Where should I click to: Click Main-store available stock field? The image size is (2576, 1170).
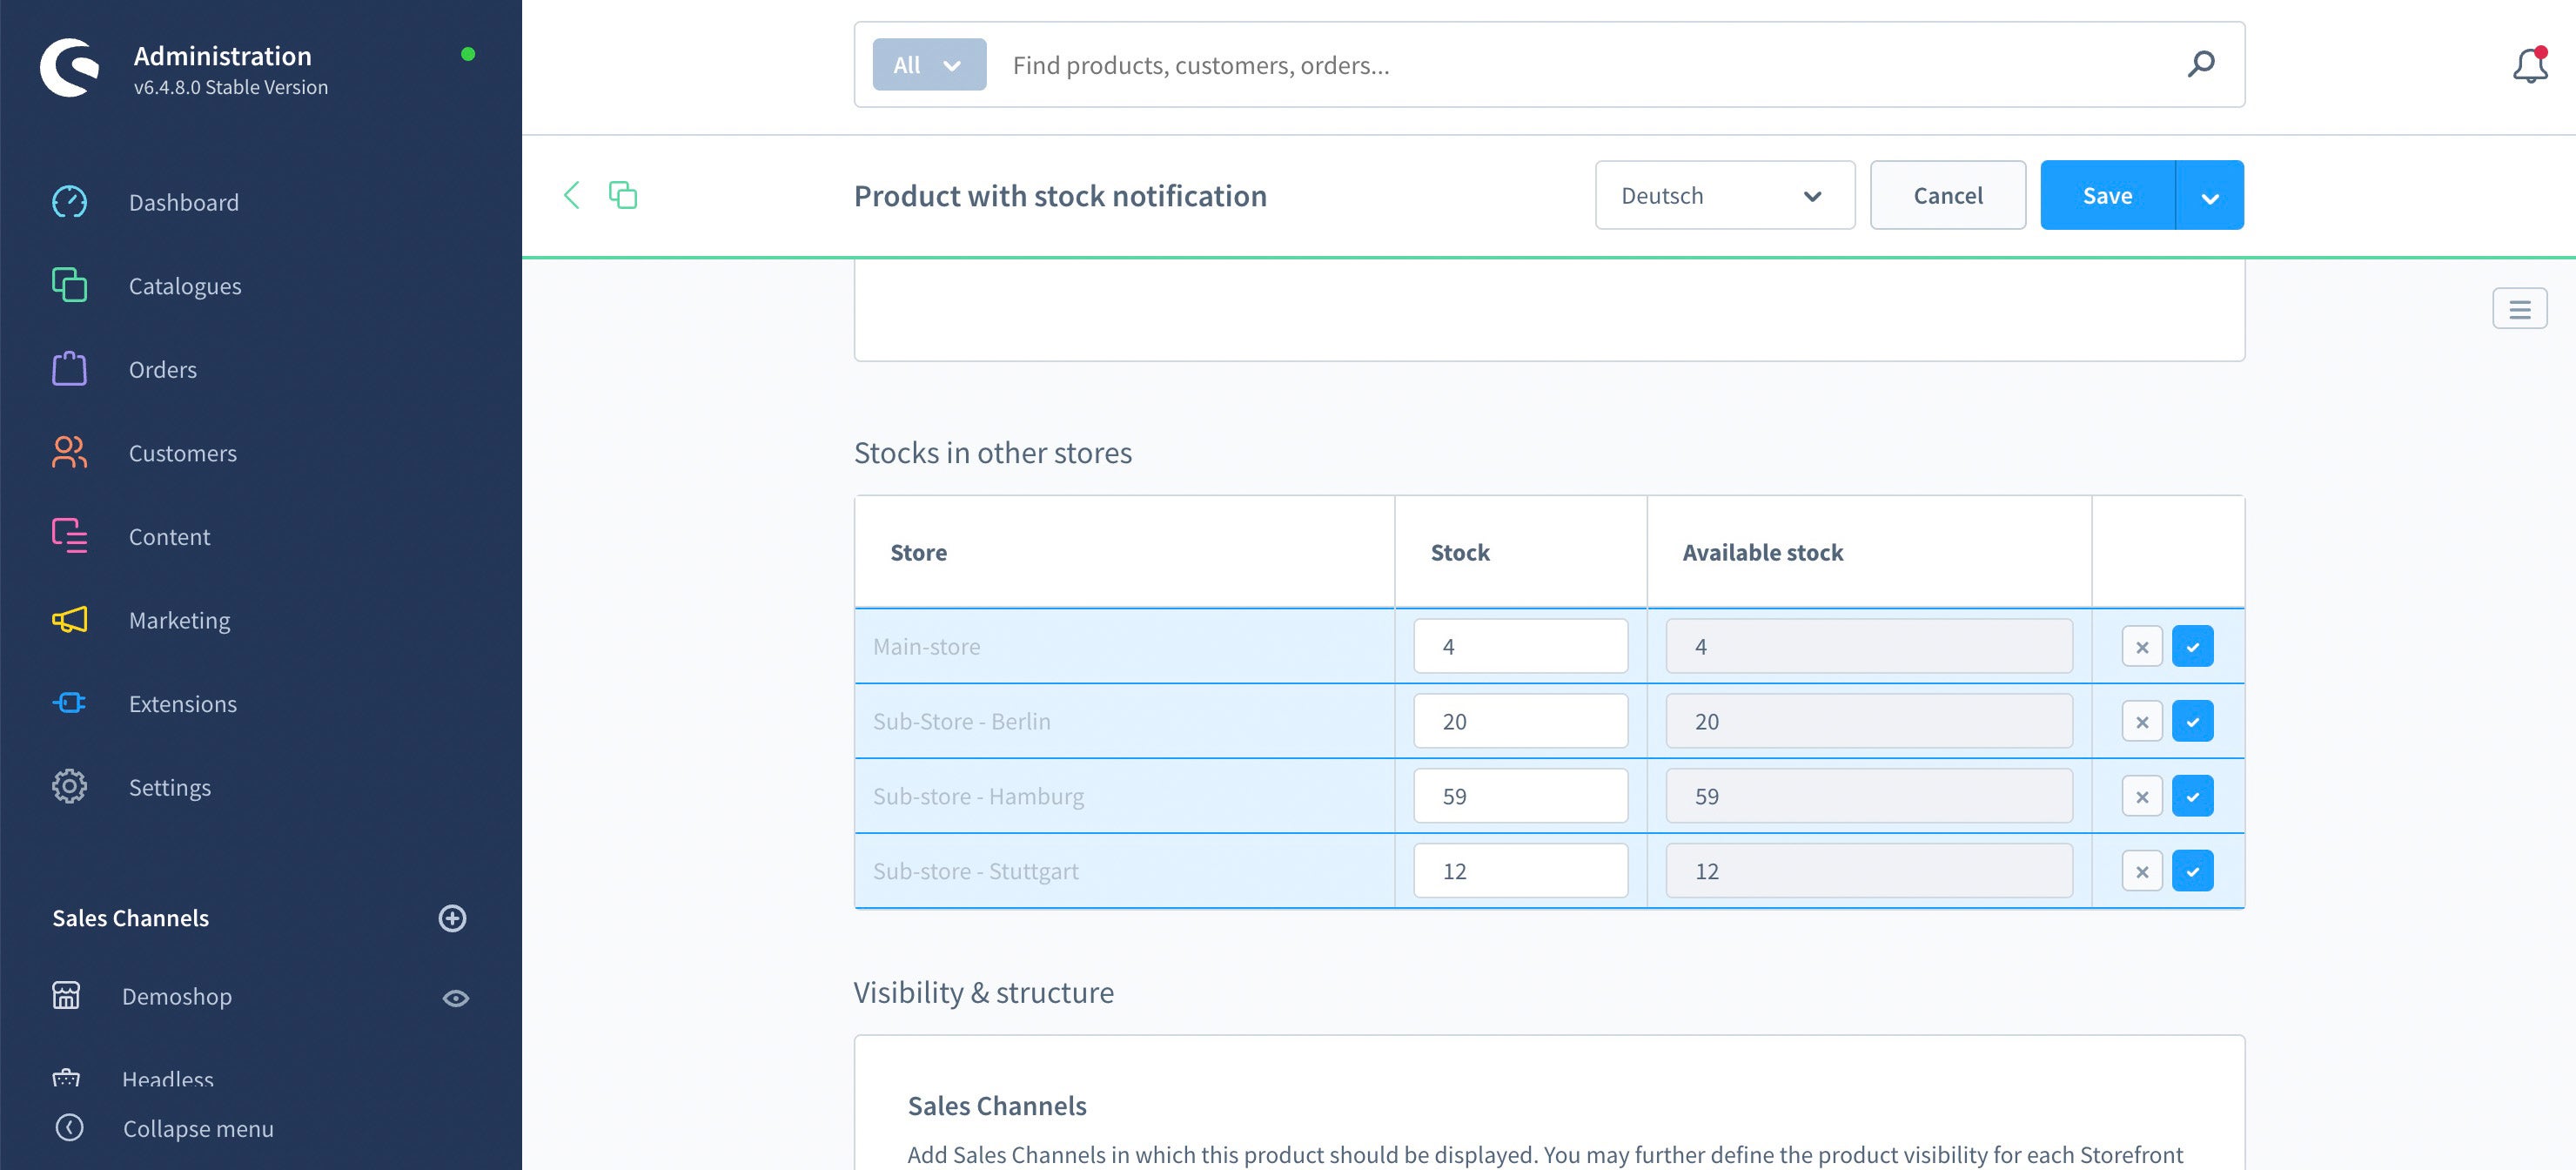[x=1869, y=646]
